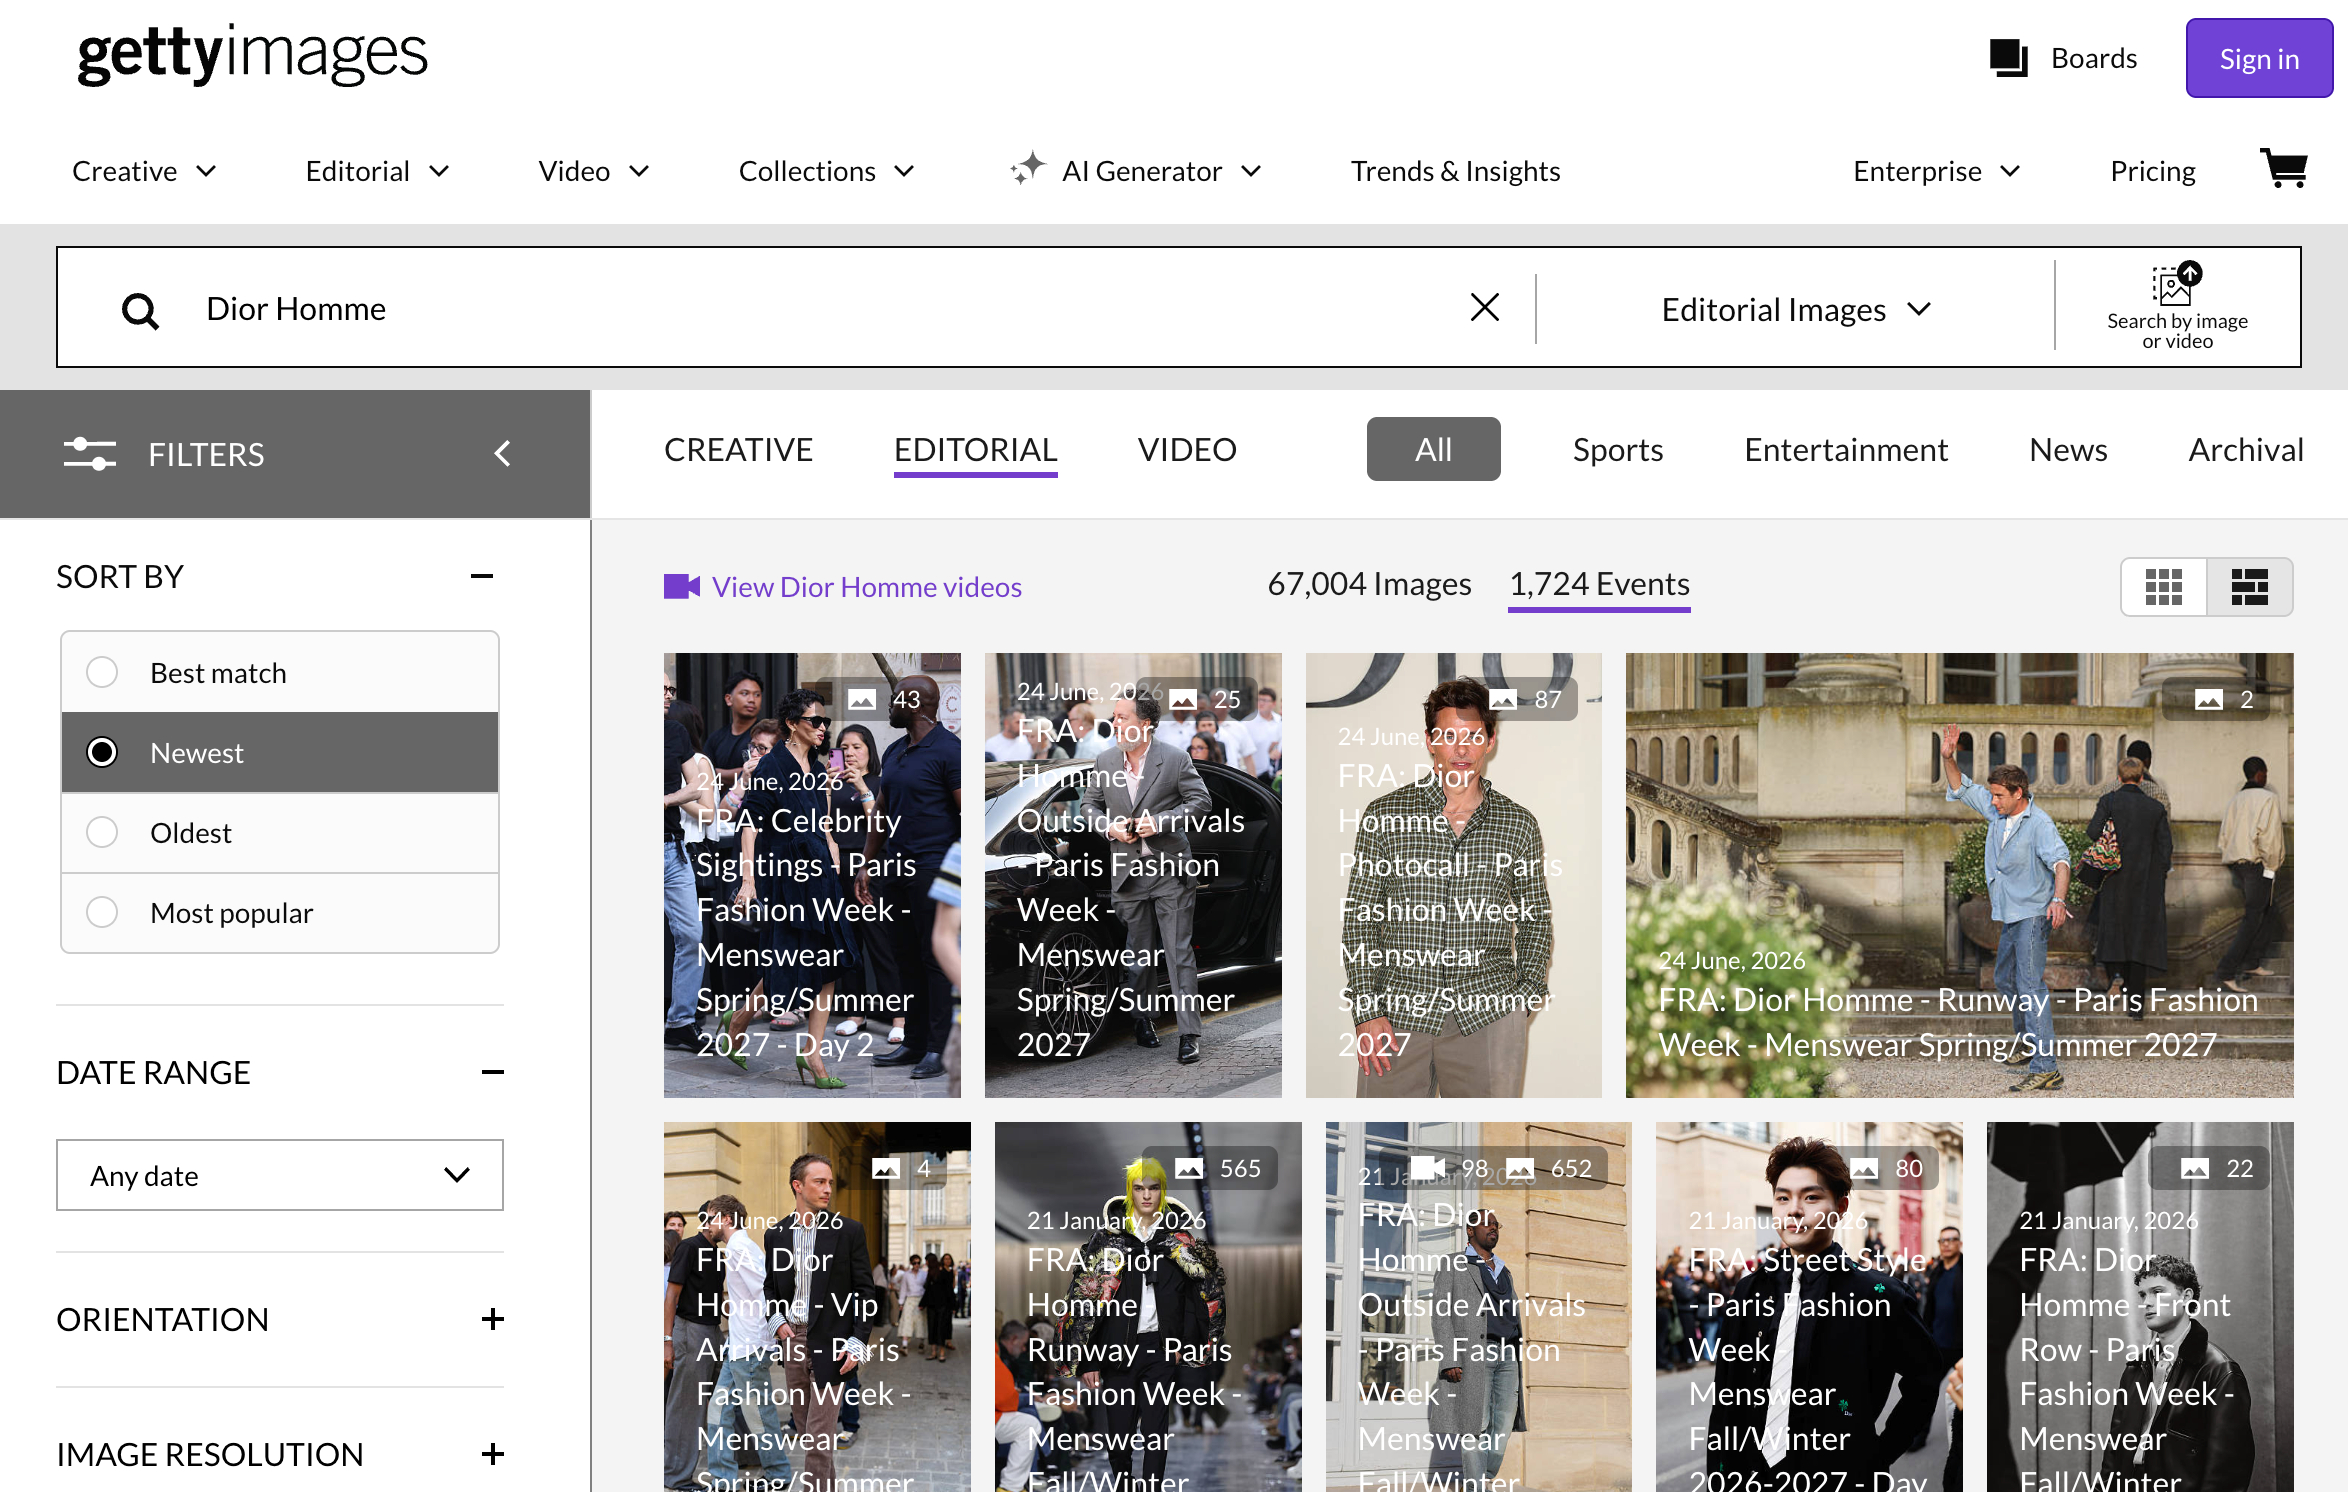Expand the Orientation filter section
2348x1492 pixels.
[492, 1319]
